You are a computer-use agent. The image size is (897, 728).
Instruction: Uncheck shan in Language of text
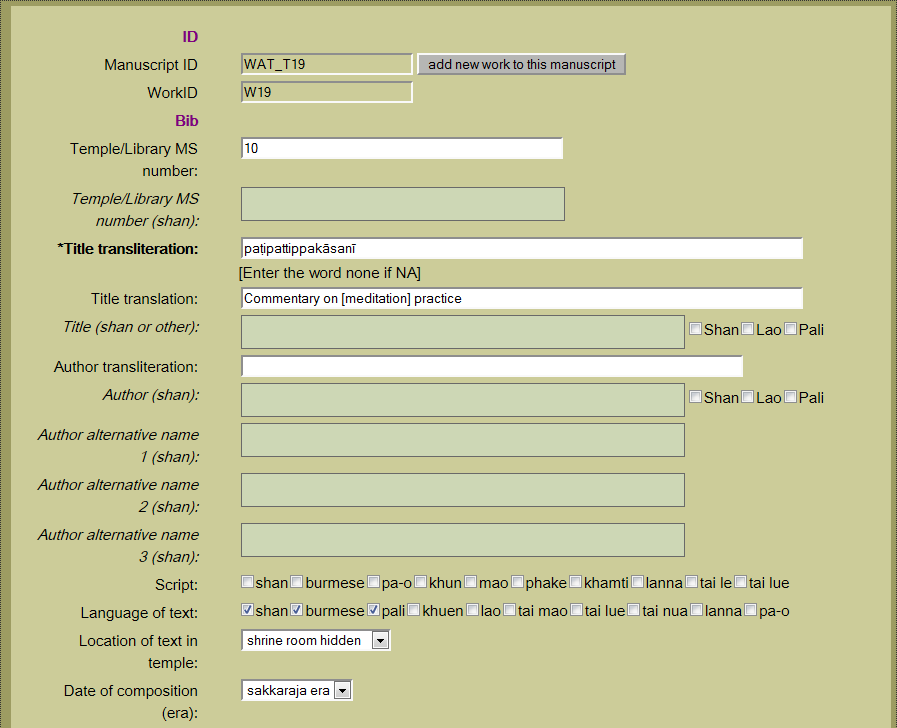(248, 610)
